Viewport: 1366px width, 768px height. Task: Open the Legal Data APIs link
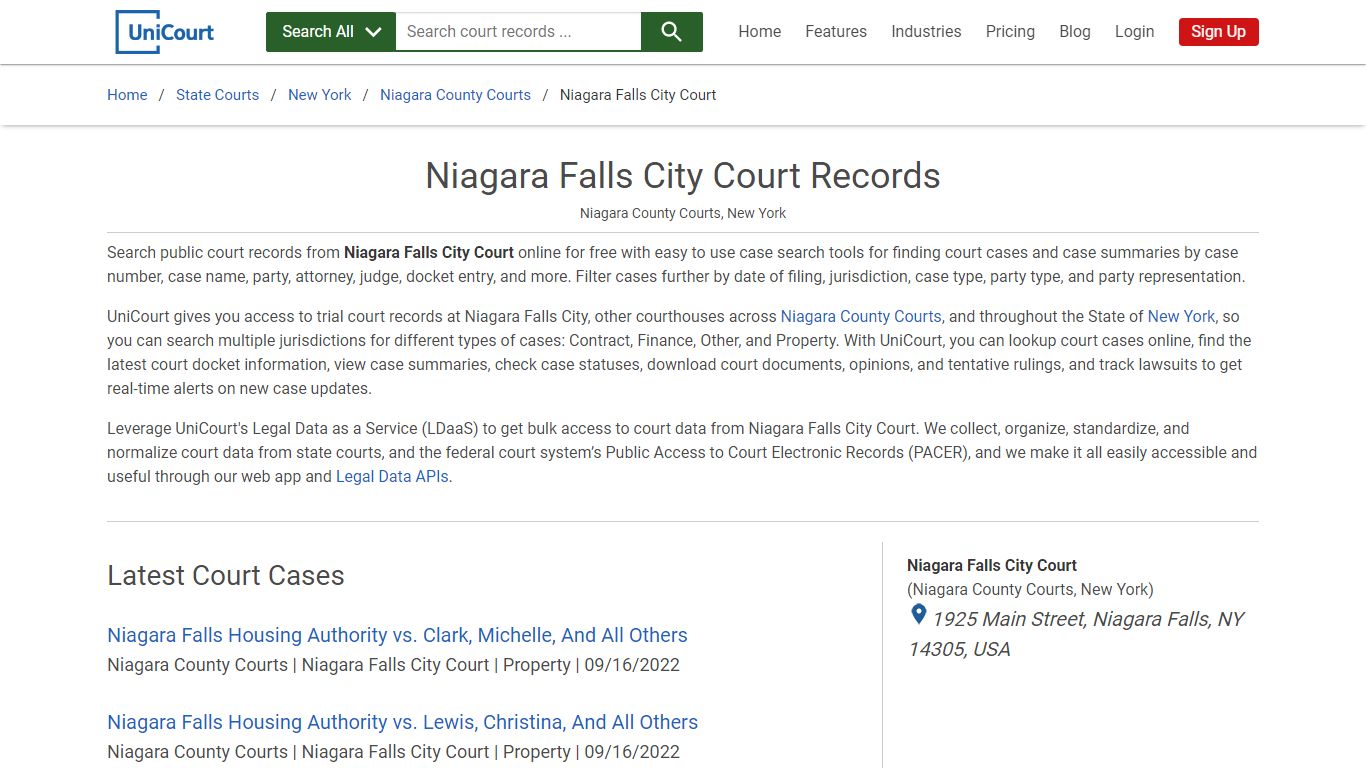(393, 477)
